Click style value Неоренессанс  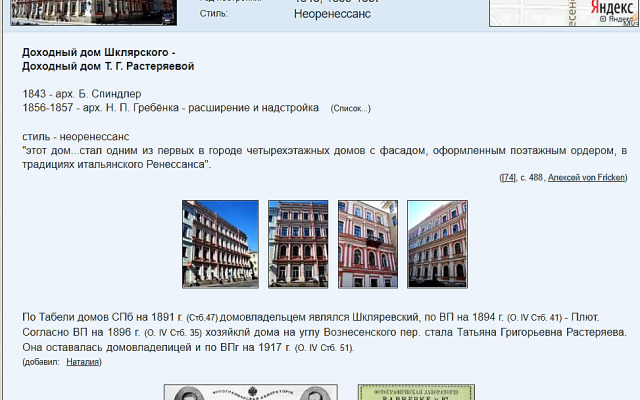click(x=332, y=14)
